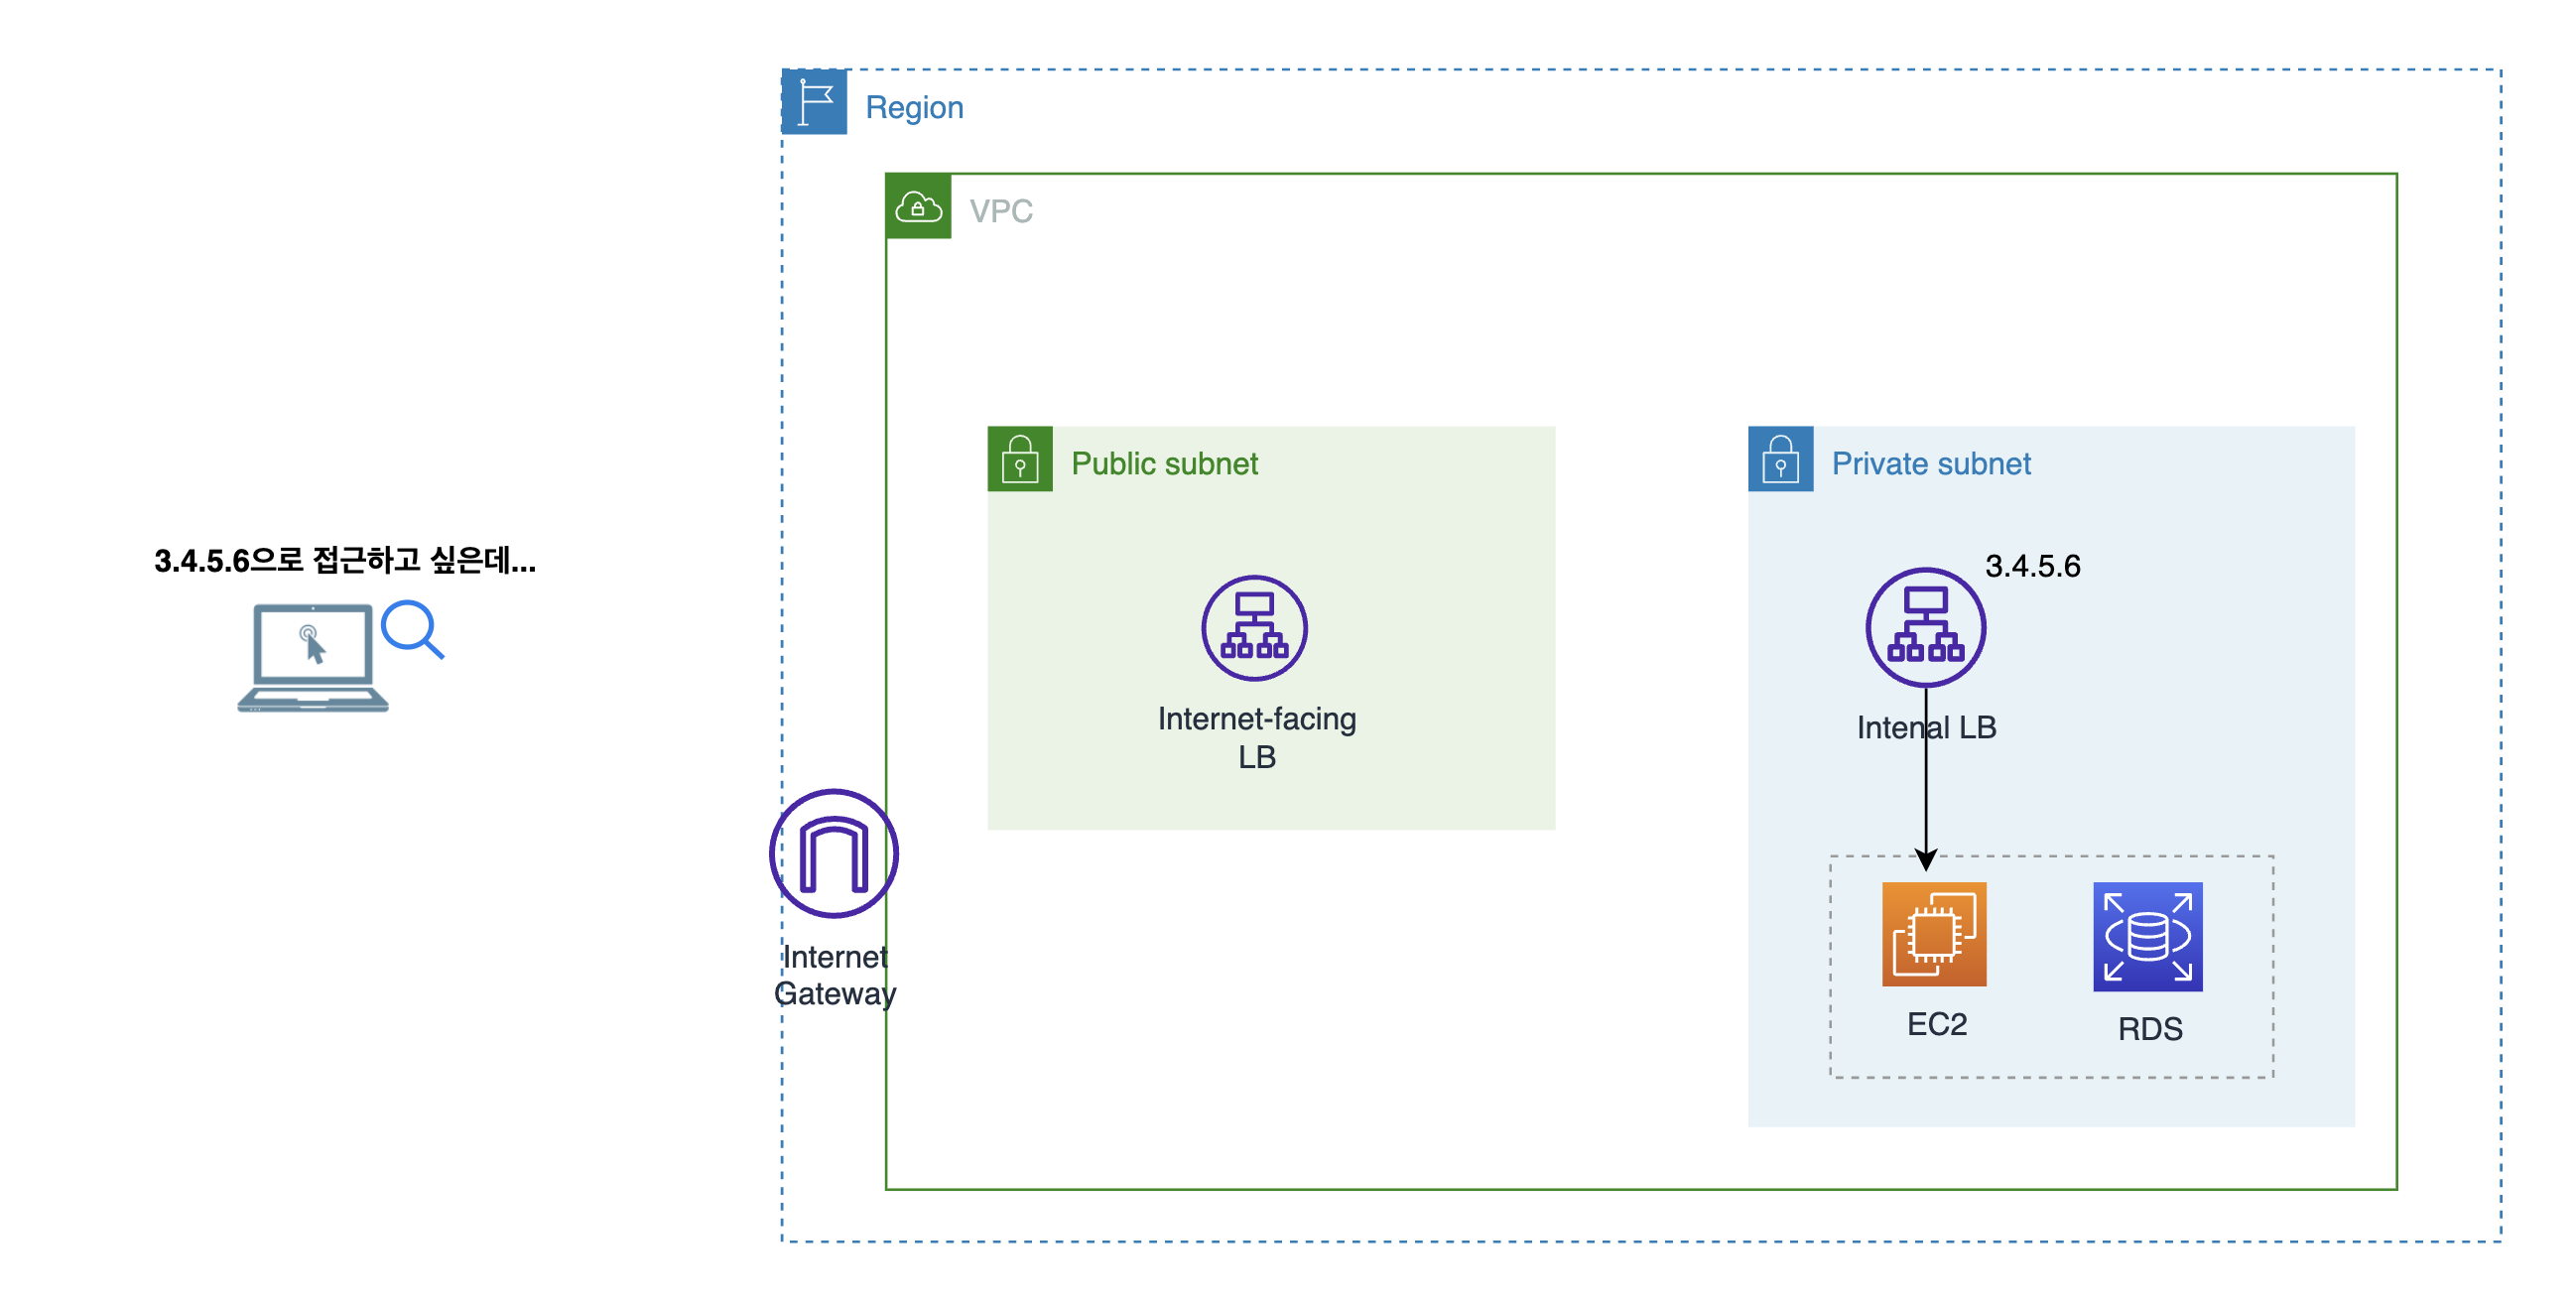Click the Internal LB icon
The width and height of the screenshot is (2576, 1308).
(x=1924, y=628)
